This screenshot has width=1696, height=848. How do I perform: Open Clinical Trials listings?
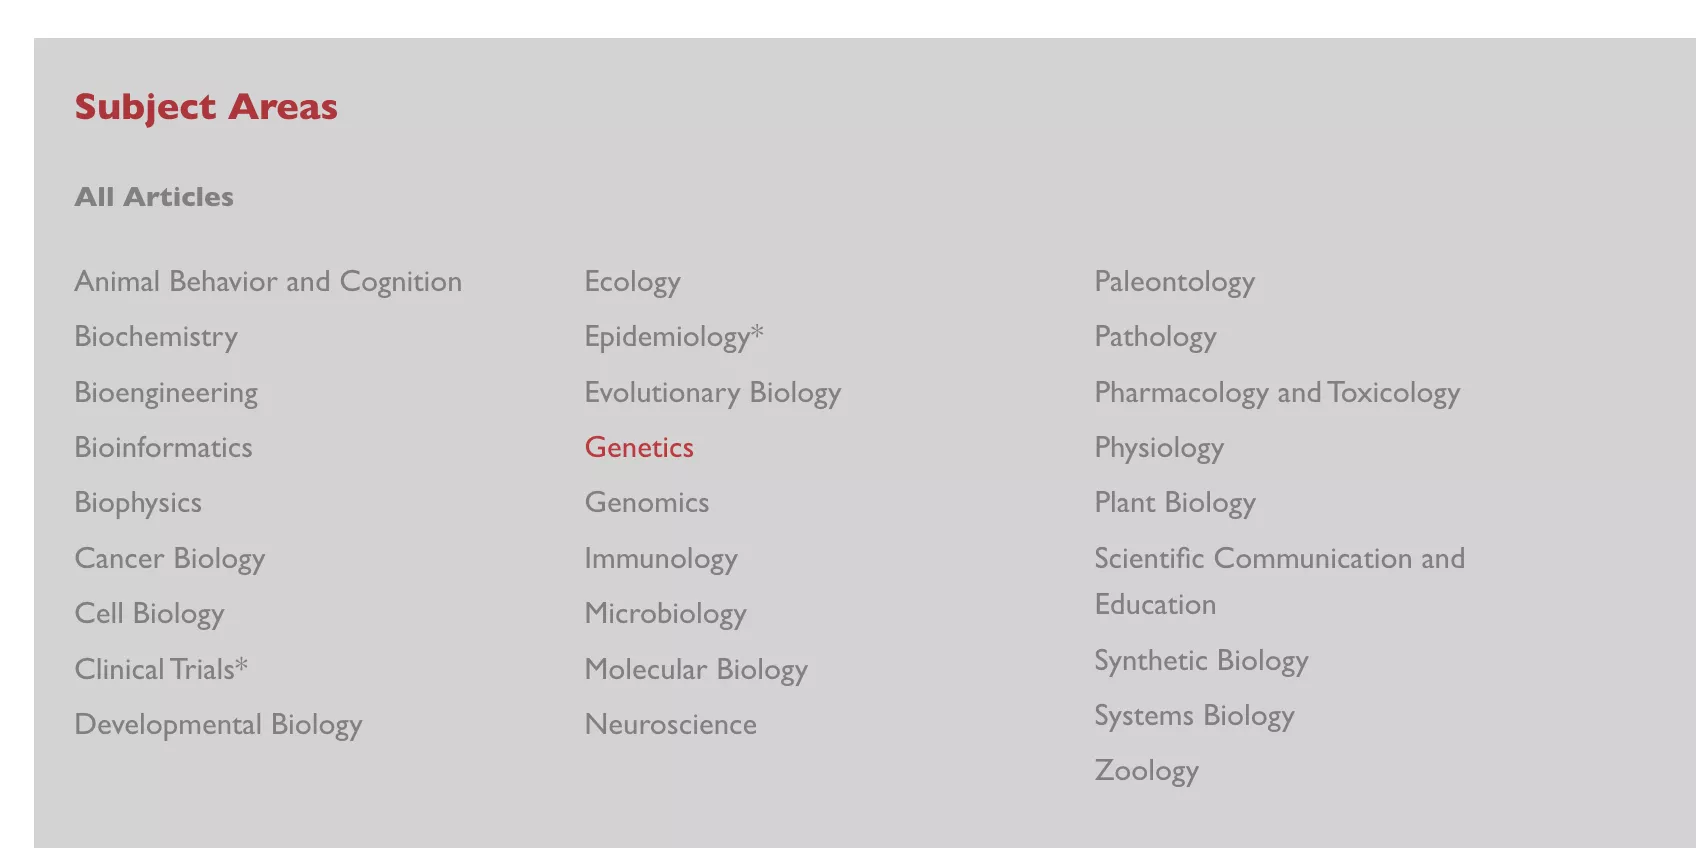pos(161,669)
